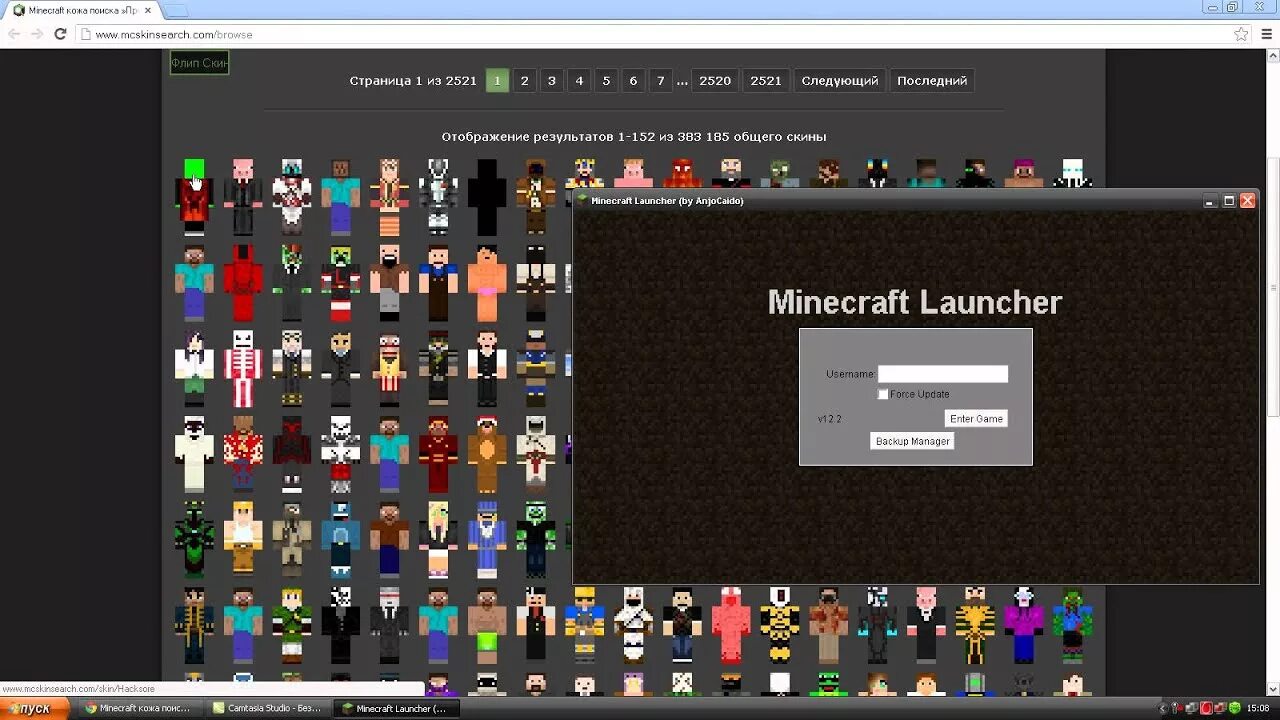Minimize the Chrome browser window

pyautogui.click(x=1214, y=7)
